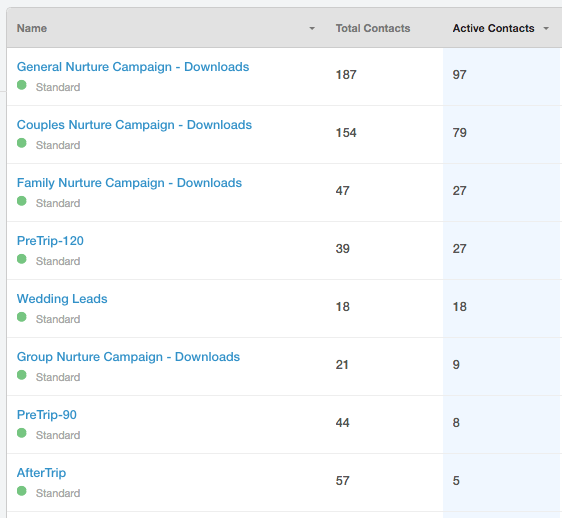This screenshot has height=518, width=562.
Task: Click green status dot for PreTrip-120
Action: coord(22,259)
